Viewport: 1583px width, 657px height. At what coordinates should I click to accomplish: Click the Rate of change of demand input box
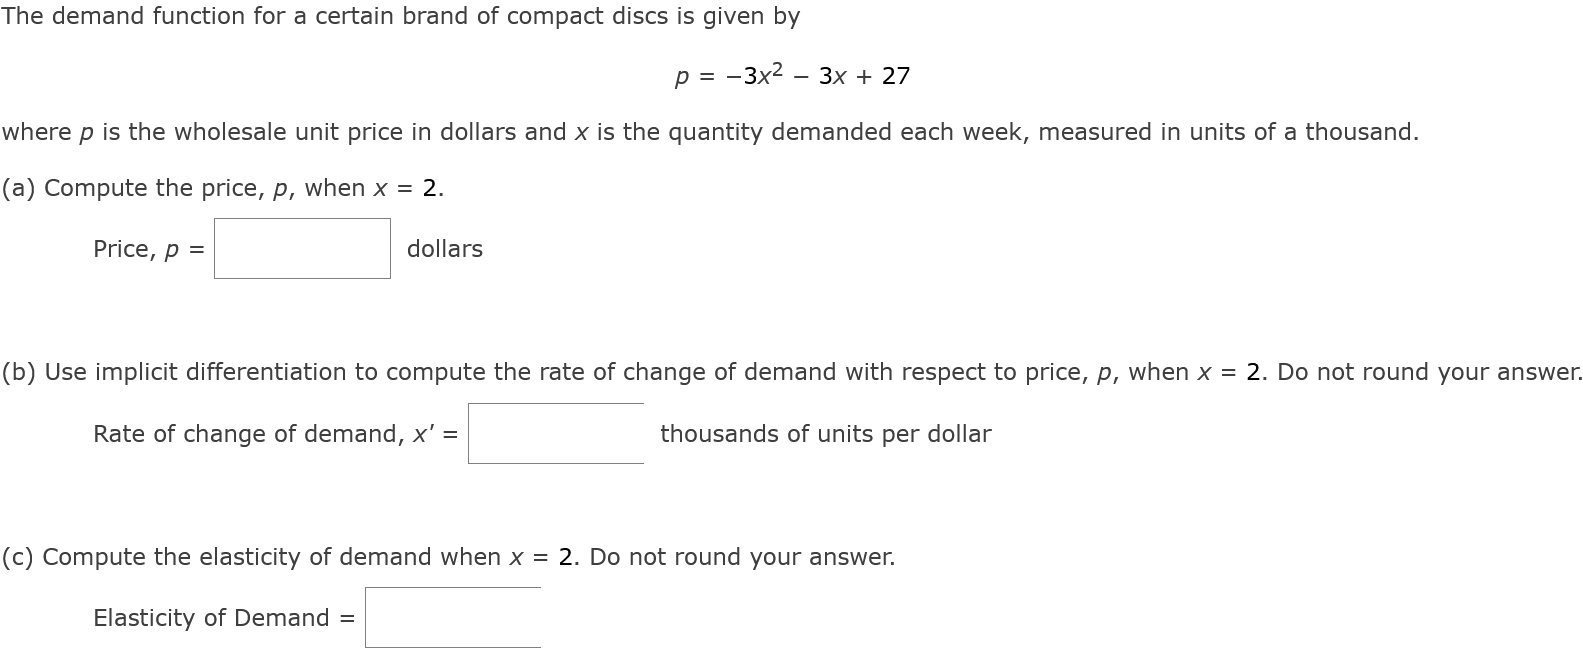tap(555, 432)
